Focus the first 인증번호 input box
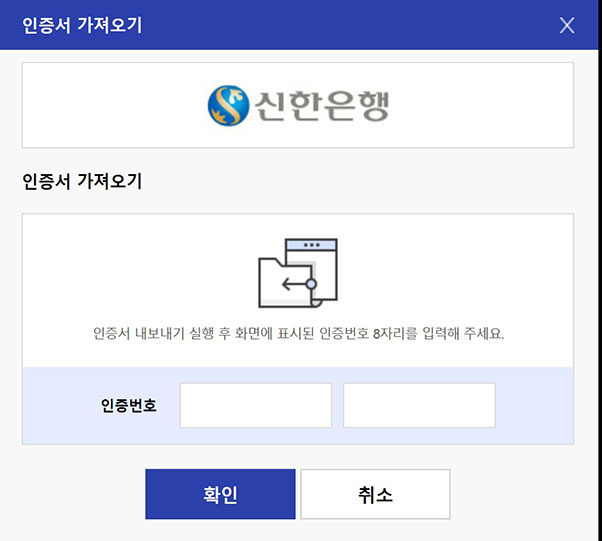The width and height of the screenshot is (602, 541). coord(256,405)
